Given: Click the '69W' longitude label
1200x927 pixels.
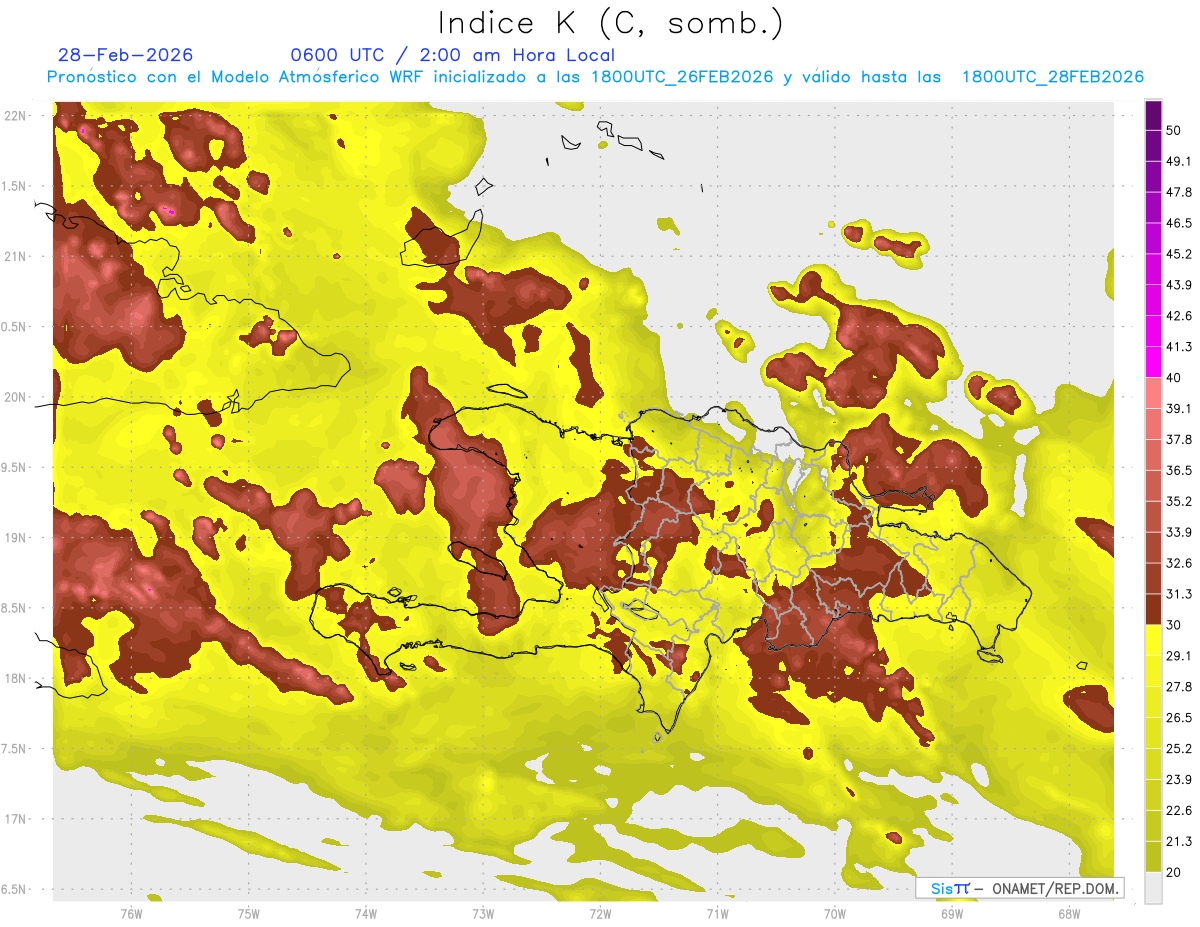Looking at the screenshot, I should pos(951,914).
